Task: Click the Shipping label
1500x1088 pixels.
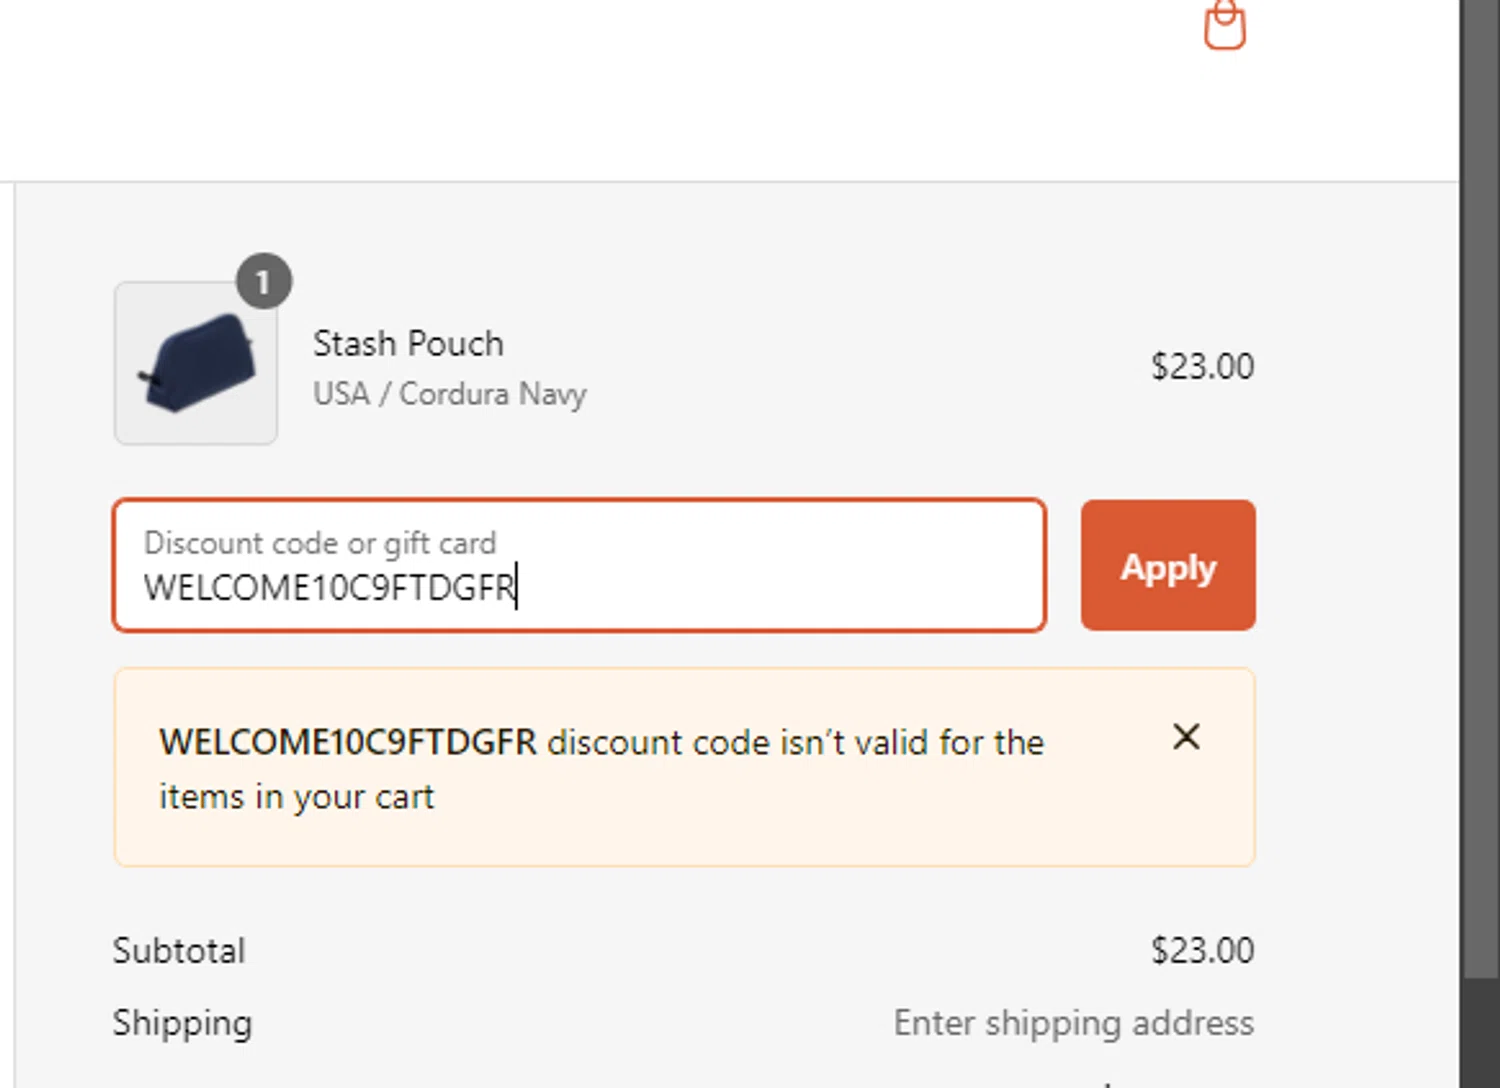Action: click(182, 1023)
